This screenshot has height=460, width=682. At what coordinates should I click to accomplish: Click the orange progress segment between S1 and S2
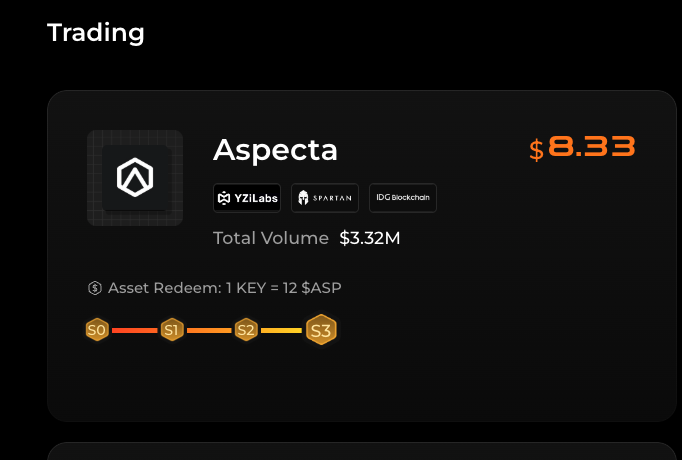(x=209, y=330)
